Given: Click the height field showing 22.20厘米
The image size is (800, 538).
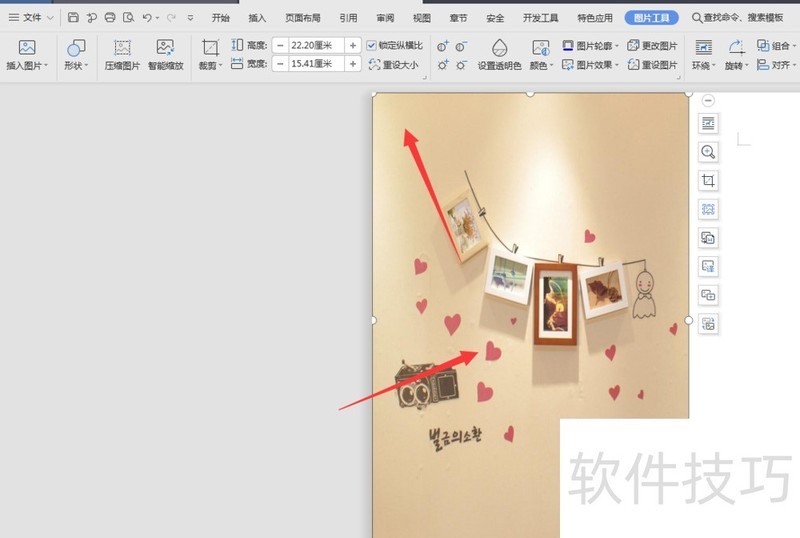Looking at the screenshot, I should pos(316,46).
